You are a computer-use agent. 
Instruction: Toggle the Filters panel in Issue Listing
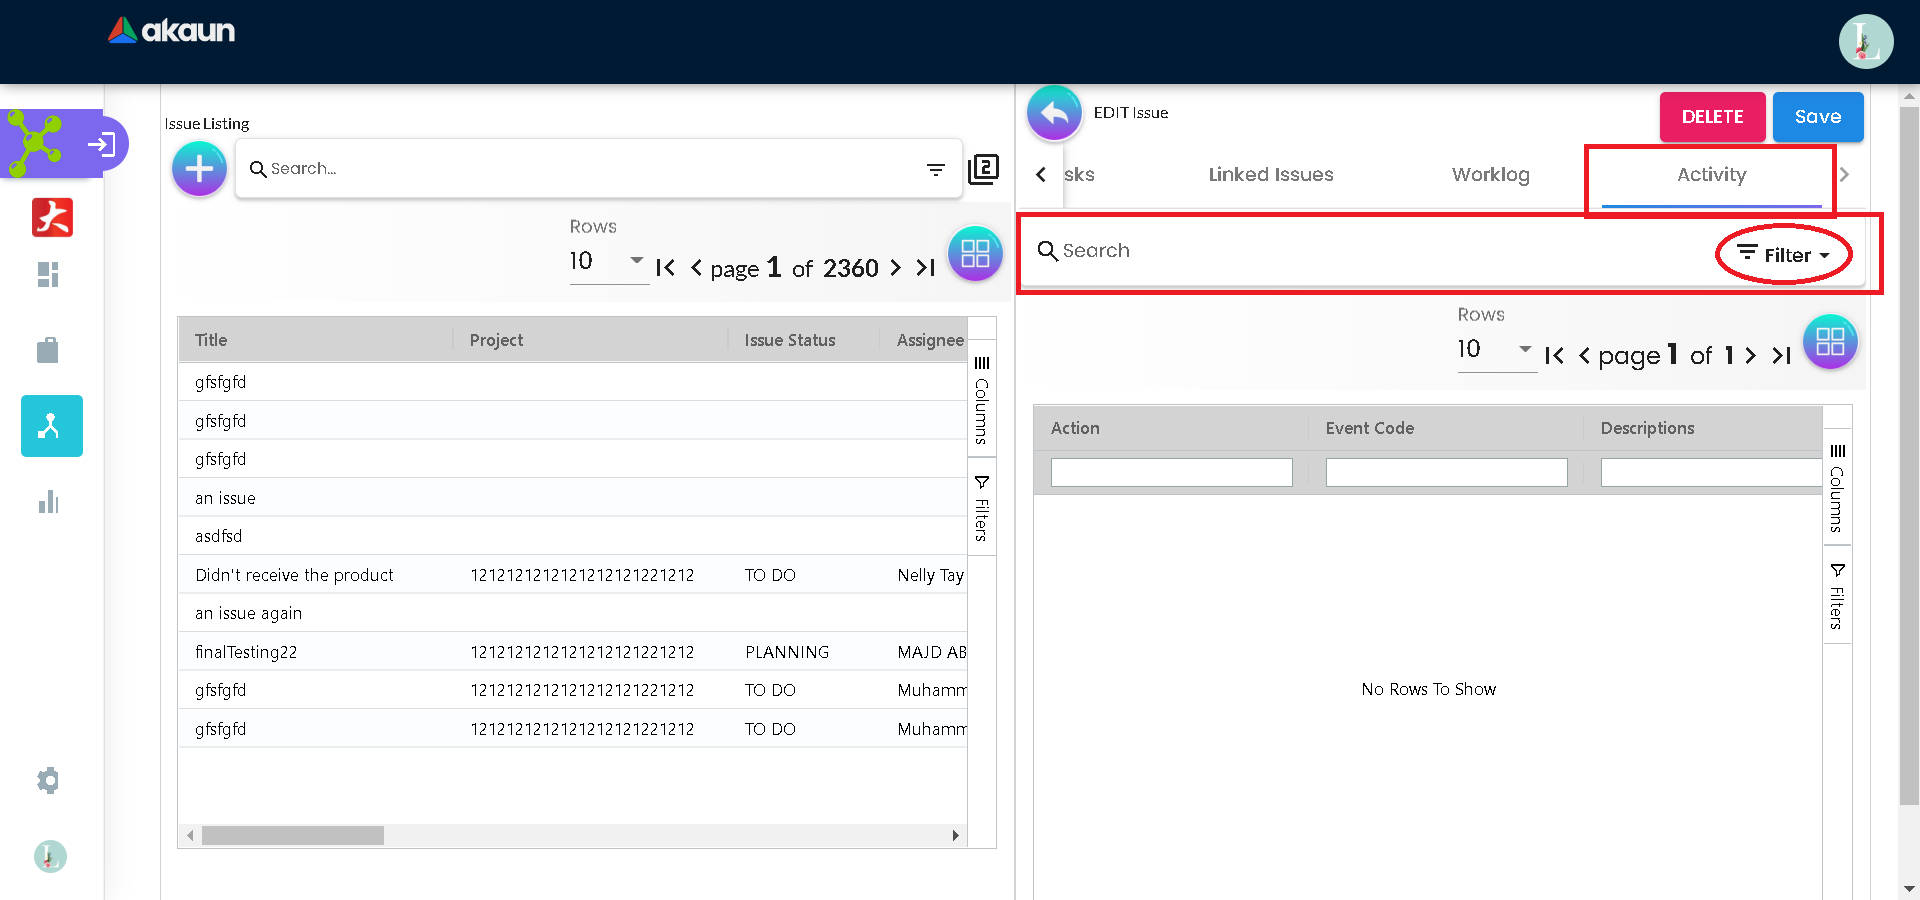click(982, 508)
